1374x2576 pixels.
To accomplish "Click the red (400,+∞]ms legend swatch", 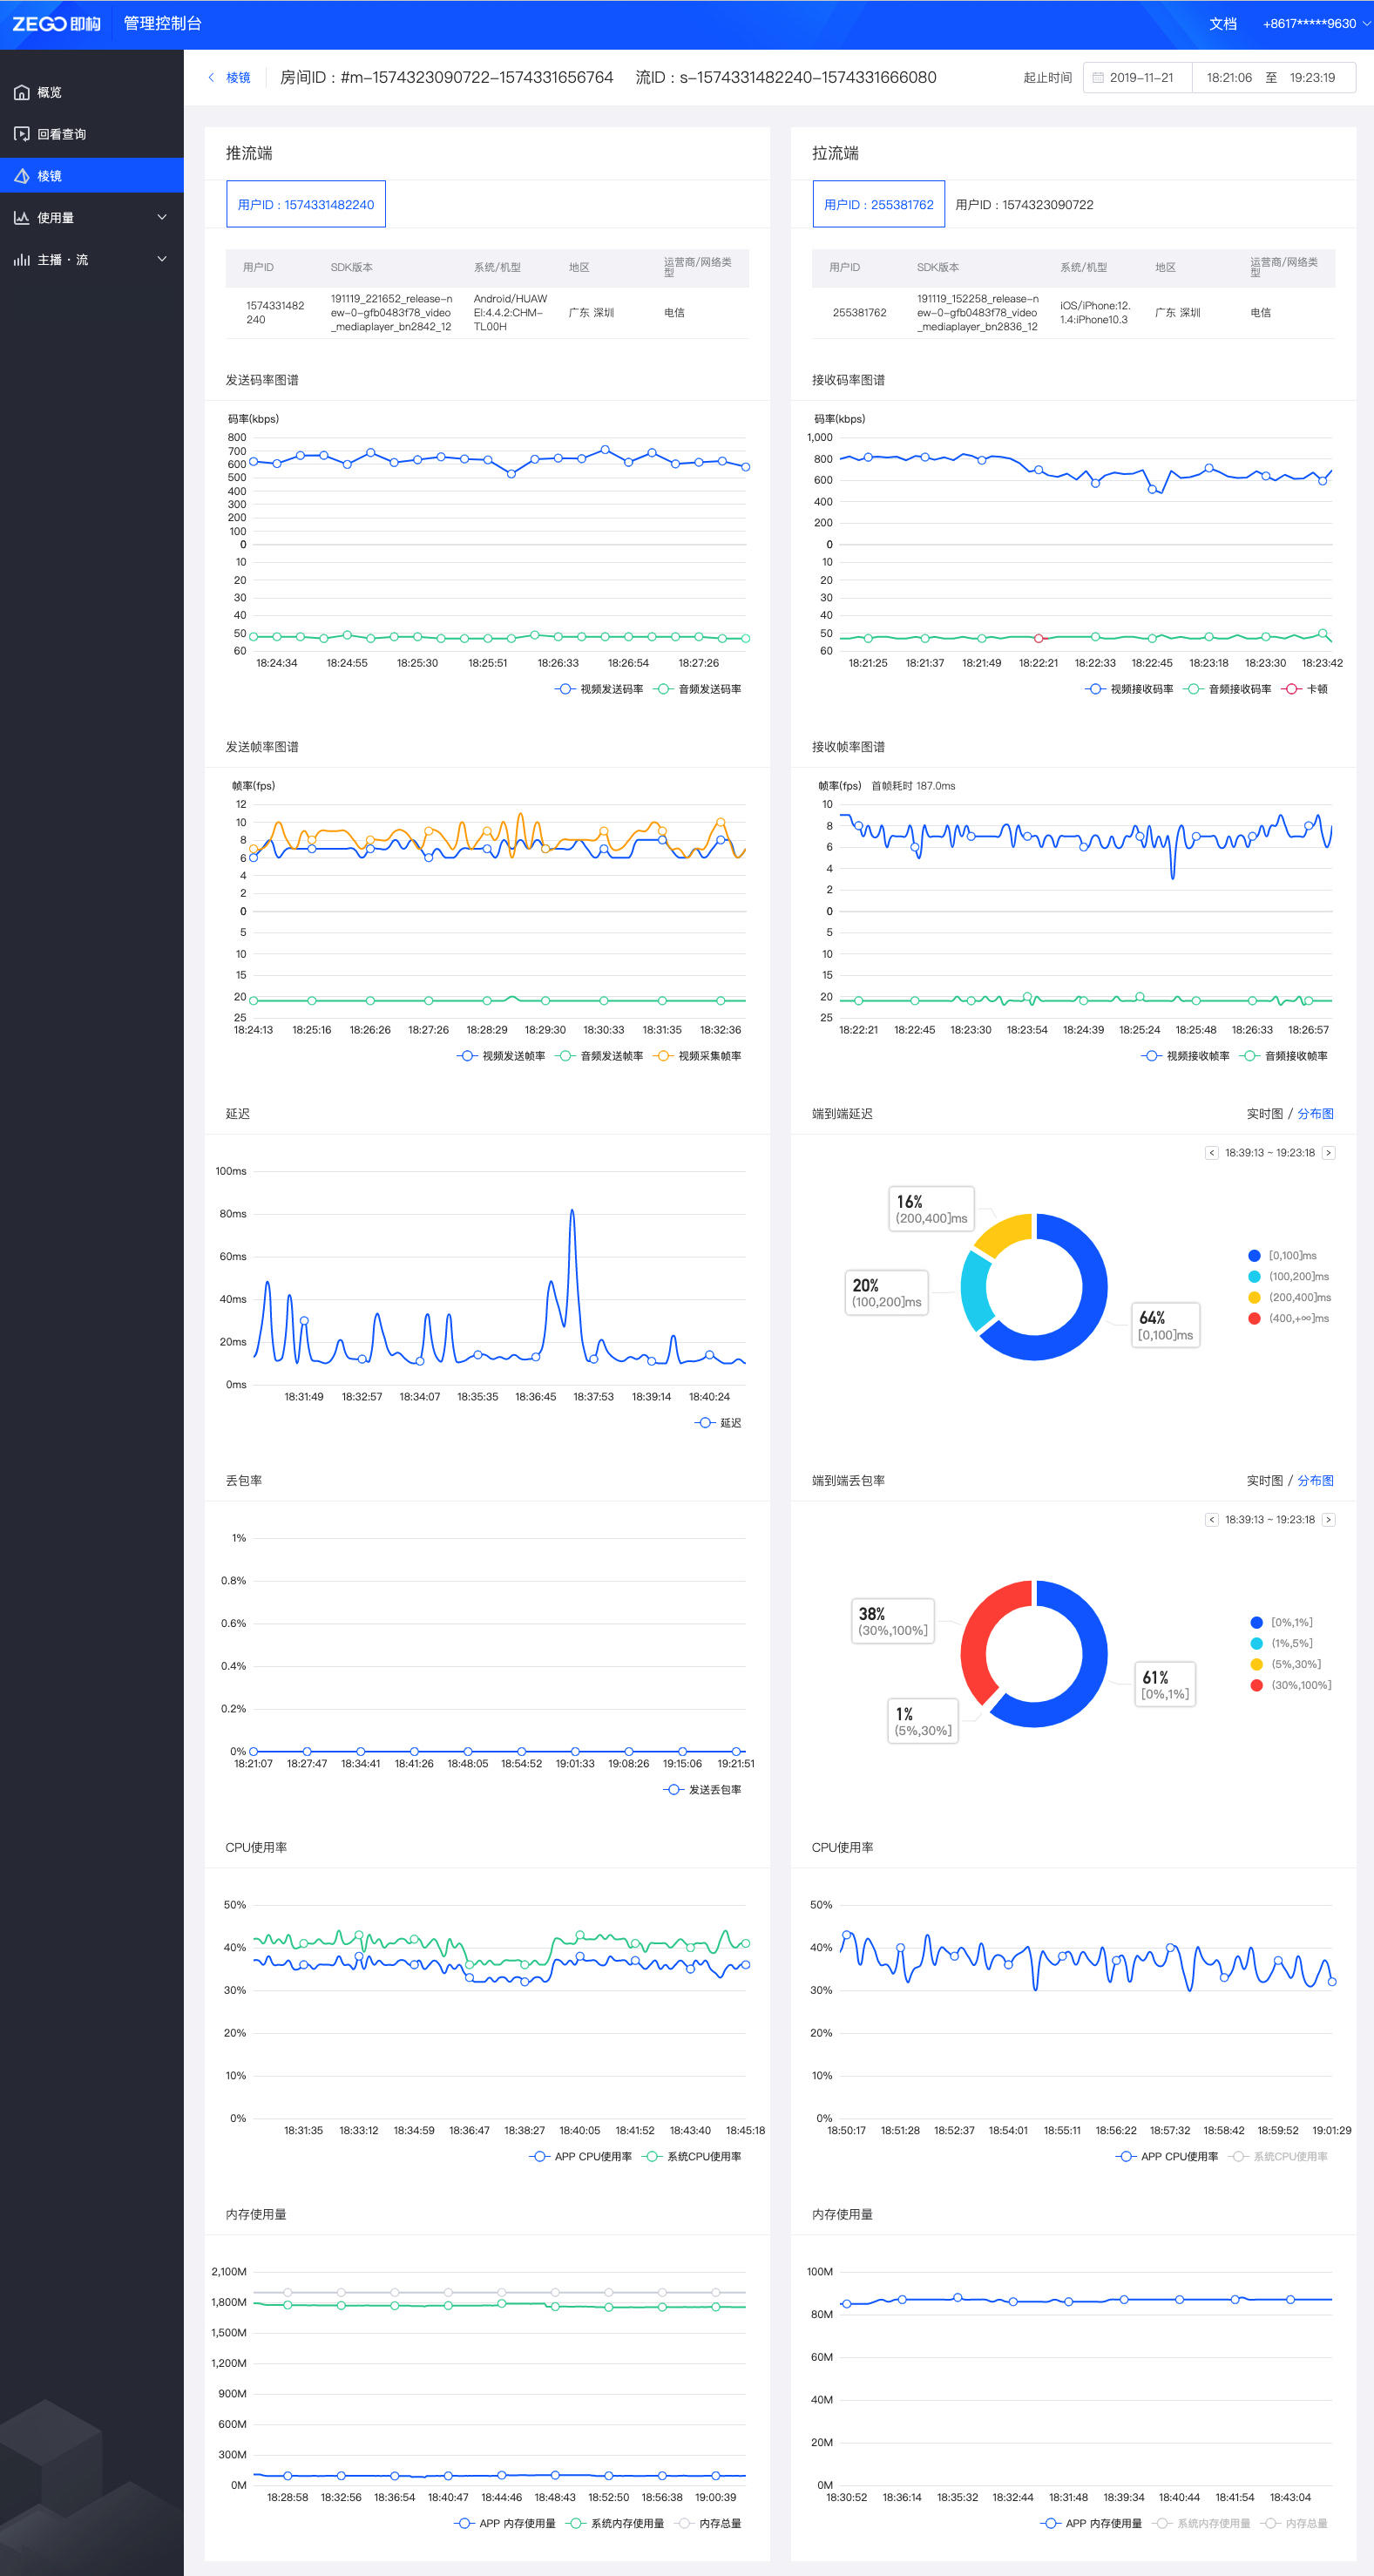I will [1254, 1319].
